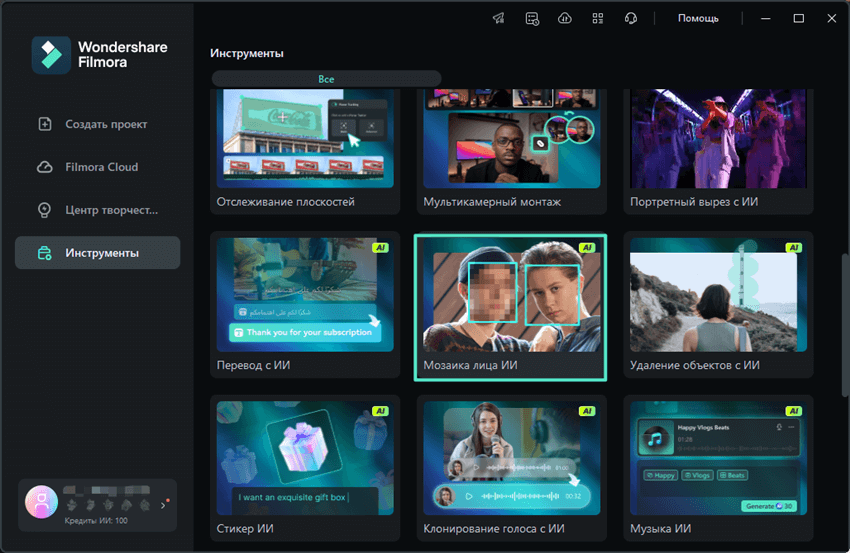Maximize the Filmora window
The width and height of the screenshot is (850, 553).
(x=799, y=18)
